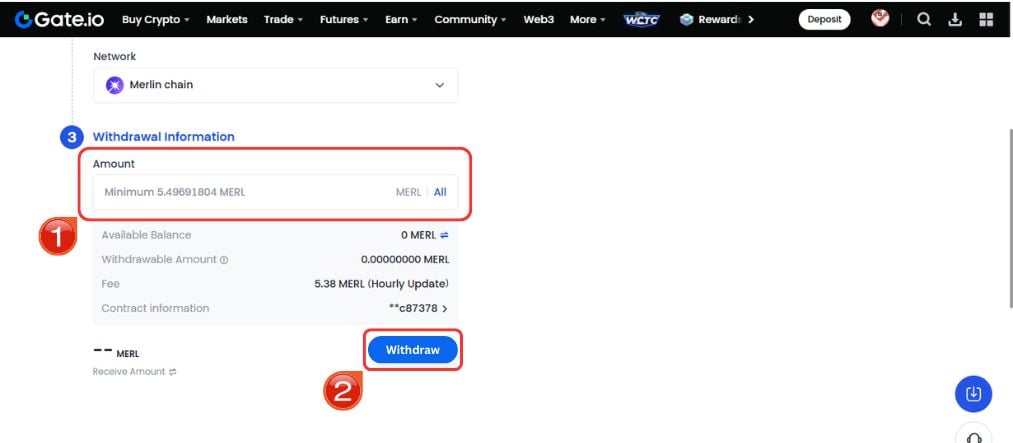This screenshot has height=443, width=1013.
Task: Open the Buy Crypto dropdown menu
Action: click(156, 19)
